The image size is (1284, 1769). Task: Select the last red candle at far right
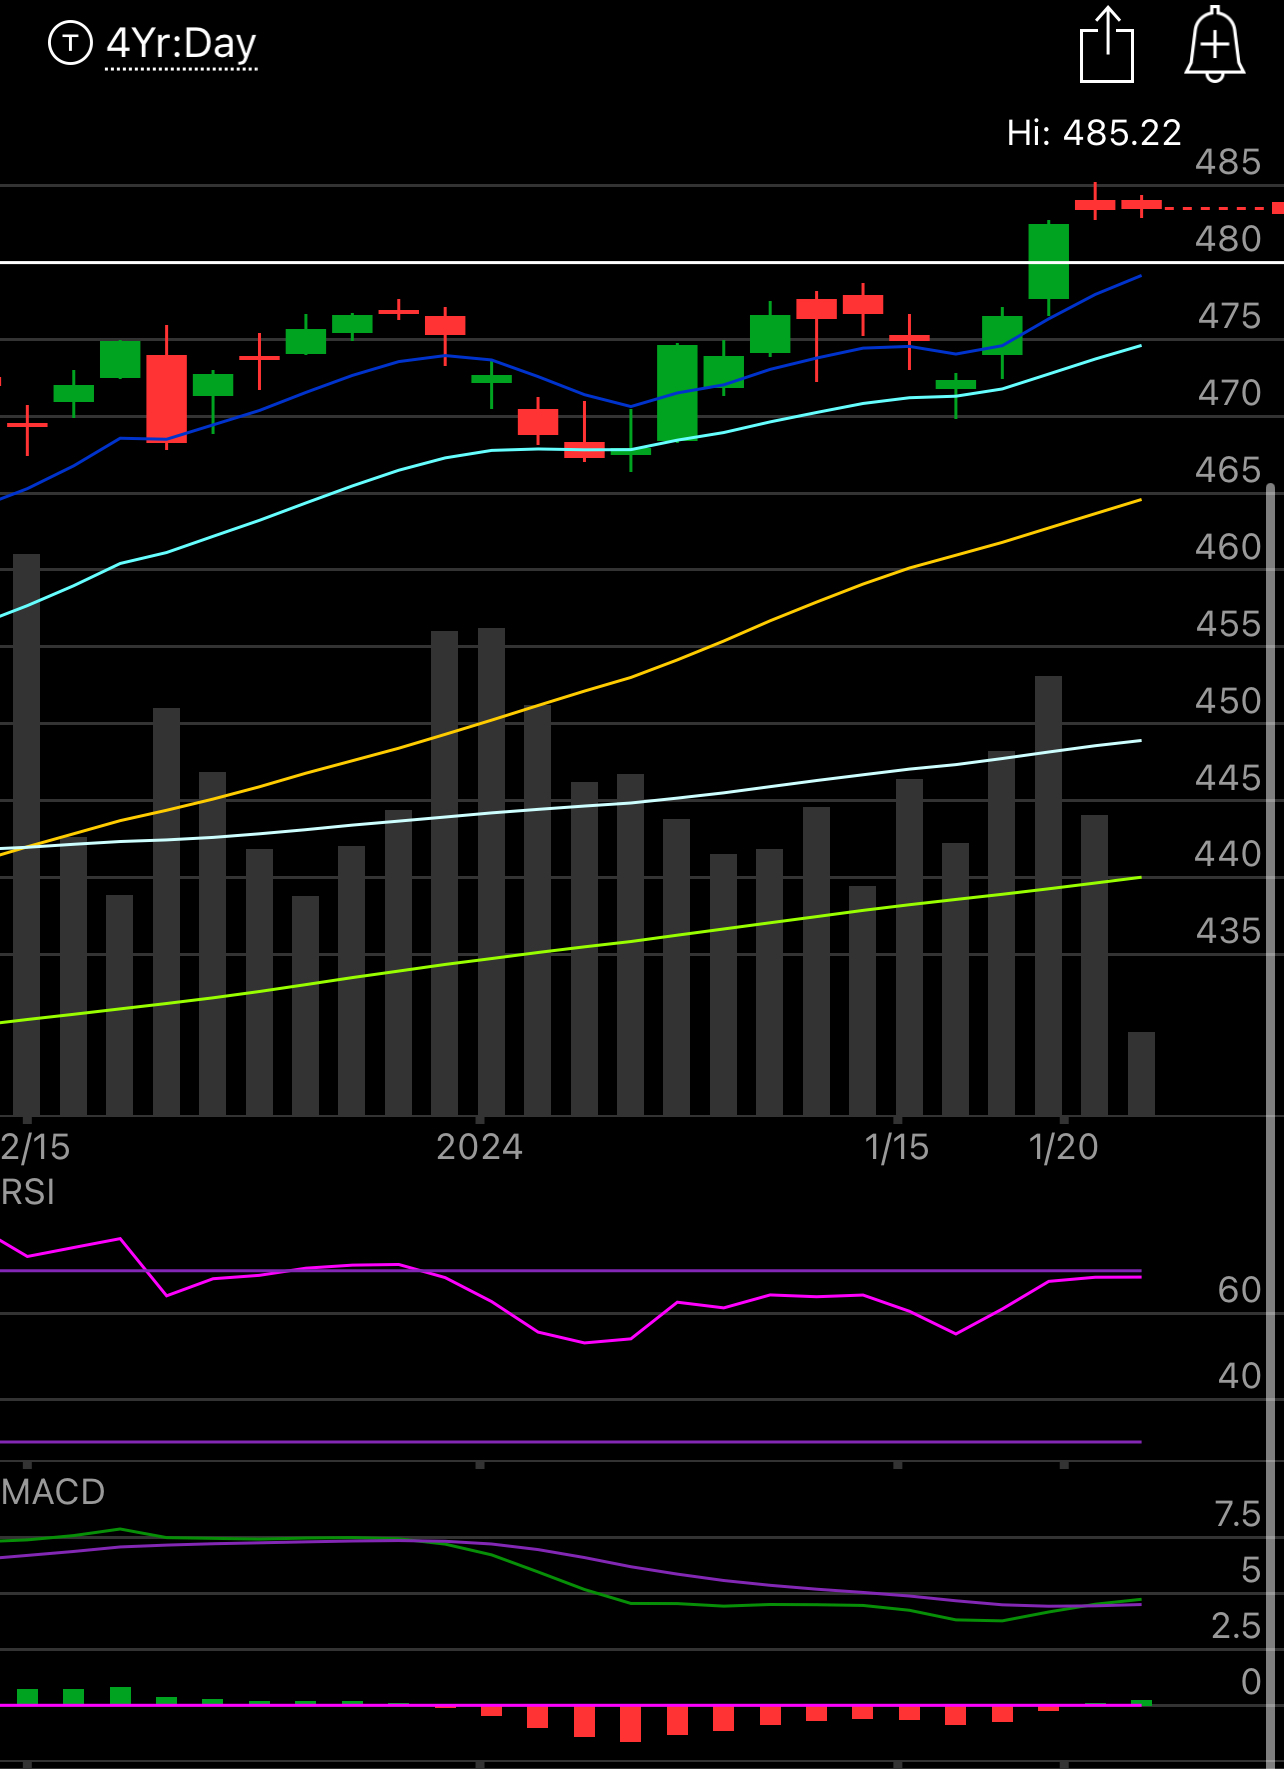(x=1141, y=205)
